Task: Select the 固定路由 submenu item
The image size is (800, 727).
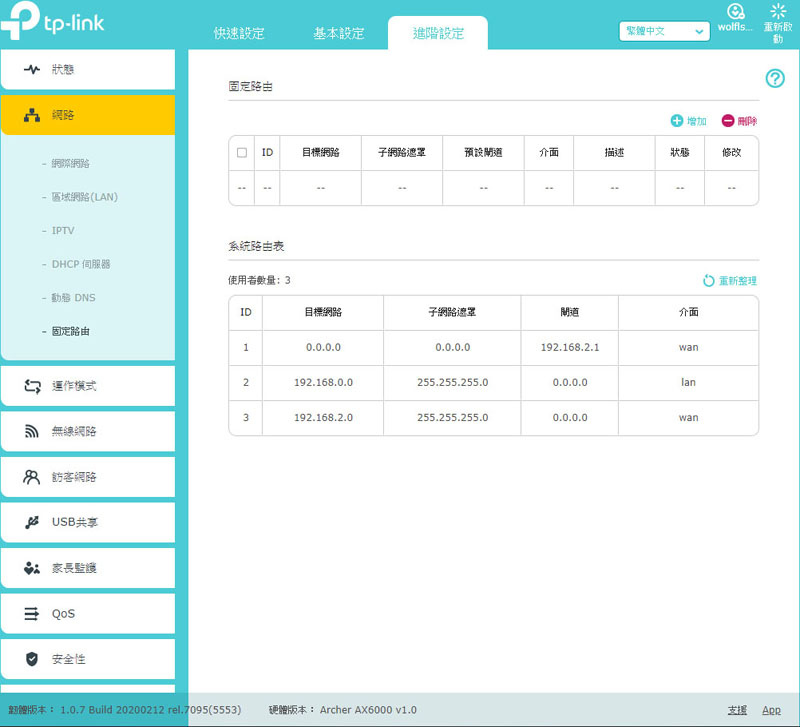Action: (x=70, y=332)
